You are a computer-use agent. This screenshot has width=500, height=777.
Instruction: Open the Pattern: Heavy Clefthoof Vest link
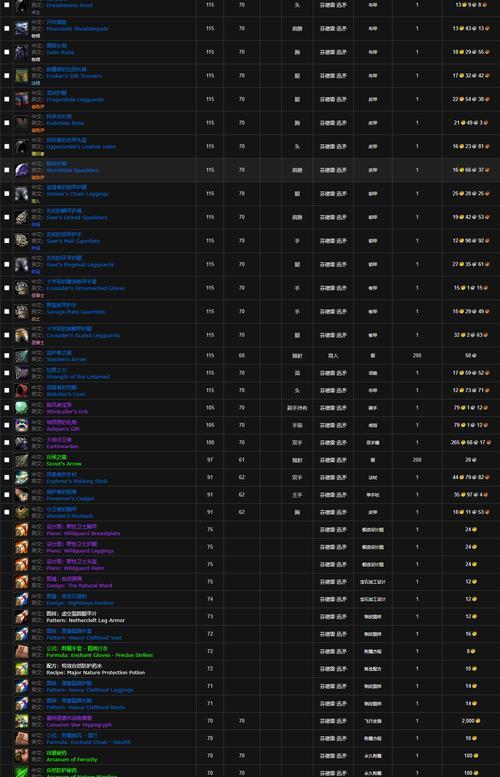pyautogui.click(x=84, y=638)
